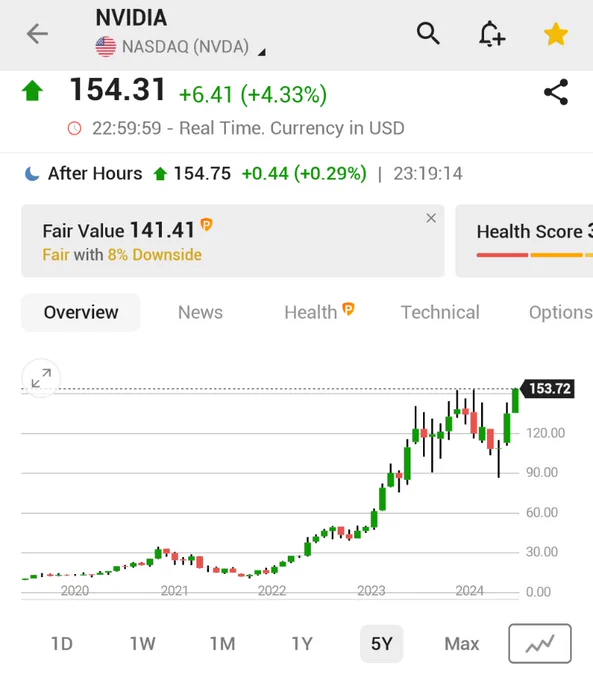This screenshot has height=680, width=593.
Task: Tap the After Hours price 154.75
Action: click(x=202, y=173)
